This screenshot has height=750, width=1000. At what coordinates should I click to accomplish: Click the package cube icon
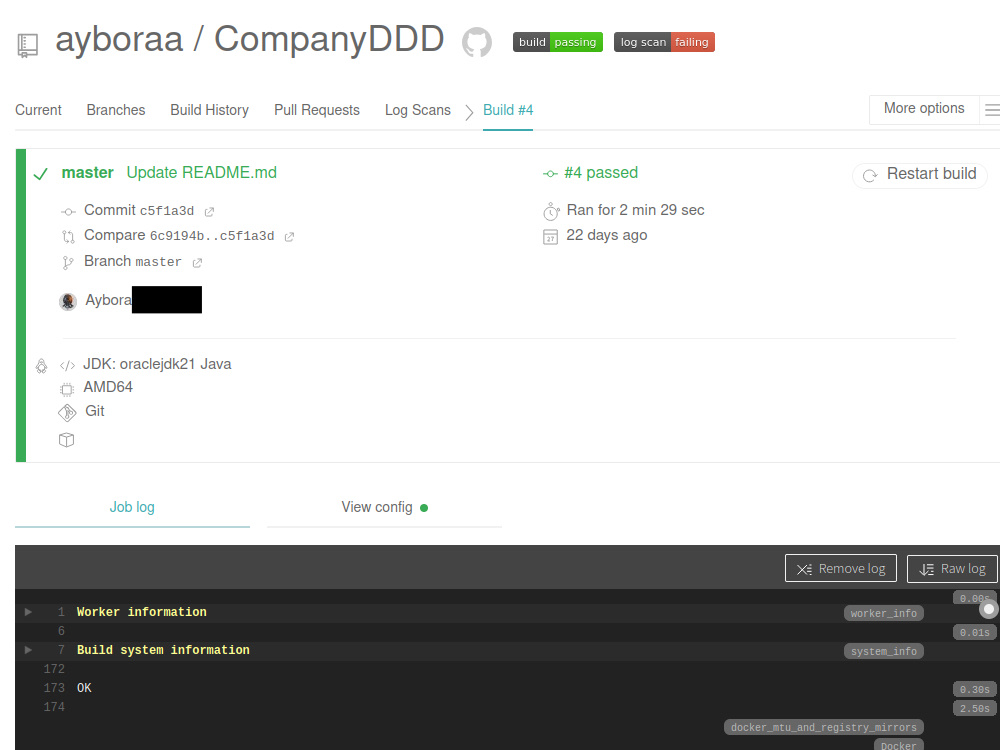pyautogui.click(x=66, y=439)
